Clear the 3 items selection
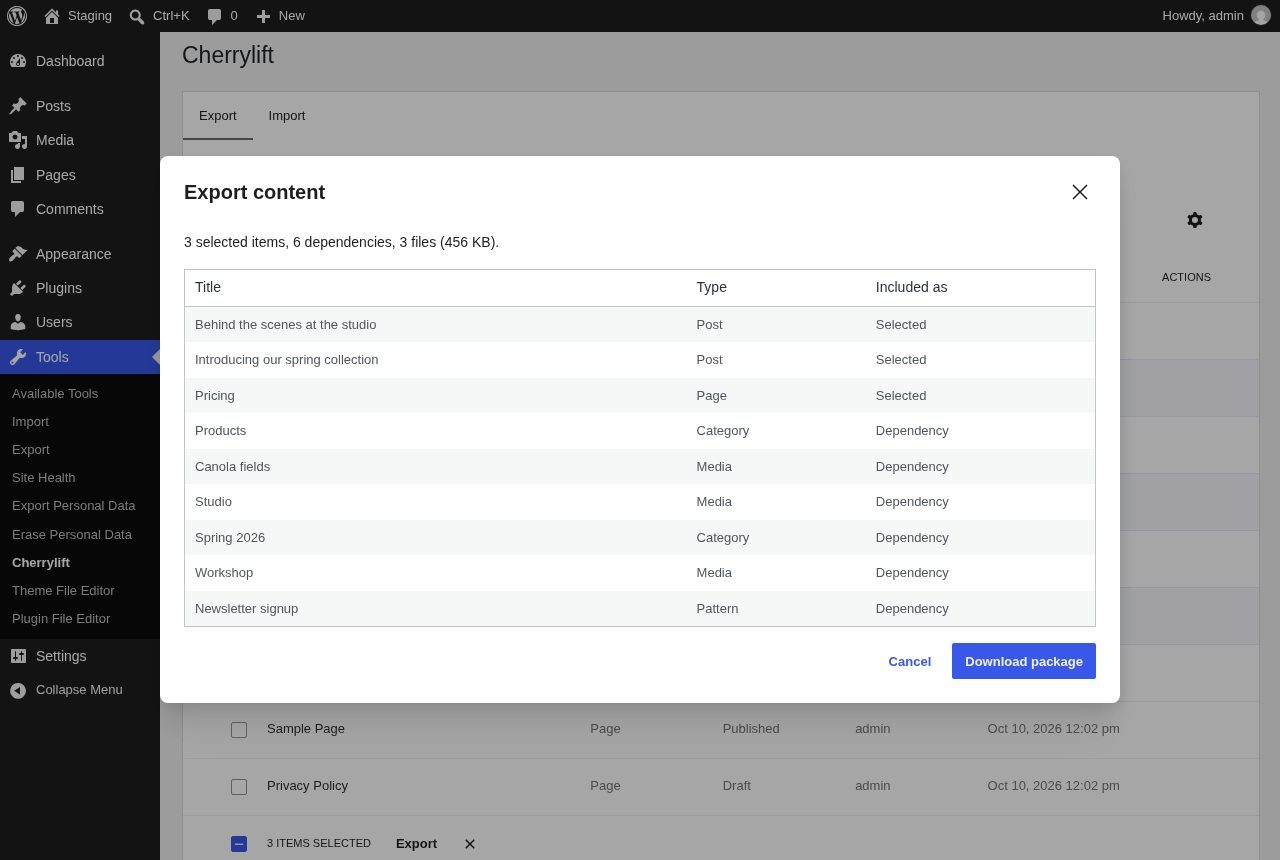Screen dimensions: 1280x860 click(470, 844)
